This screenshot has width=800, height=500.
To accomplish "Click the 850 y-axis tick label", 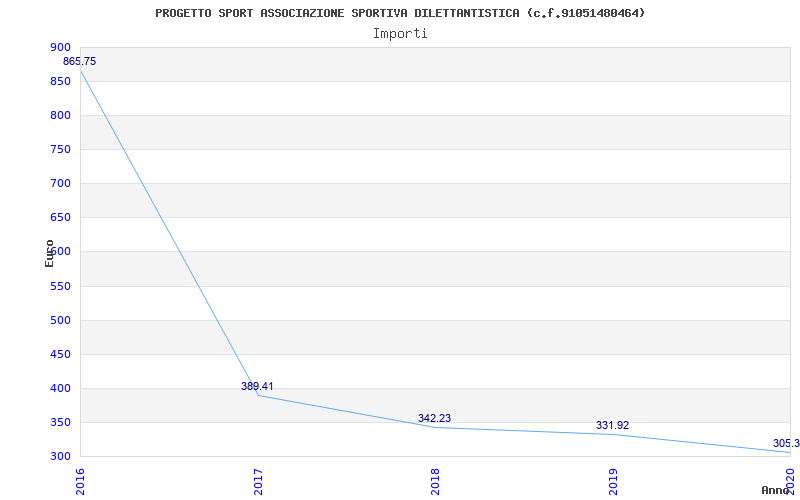I will 60,81.
